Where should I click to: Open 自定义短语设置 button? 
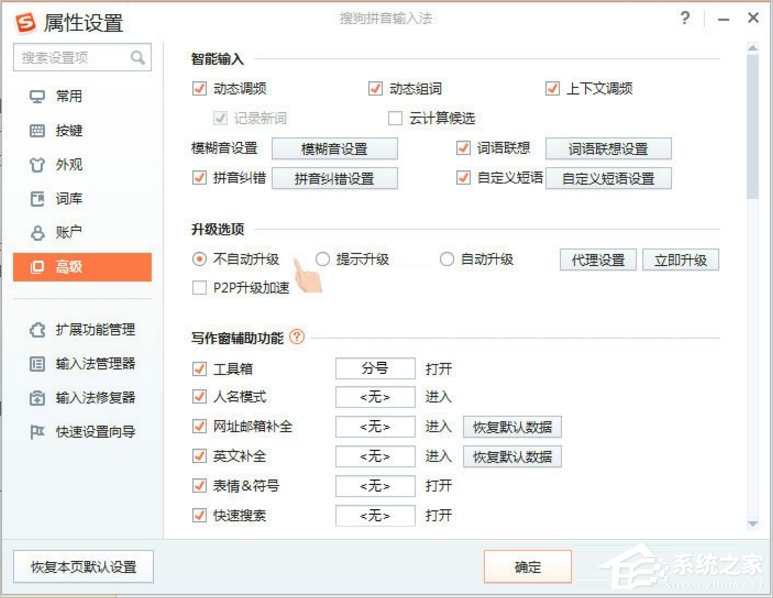point(608,178)
